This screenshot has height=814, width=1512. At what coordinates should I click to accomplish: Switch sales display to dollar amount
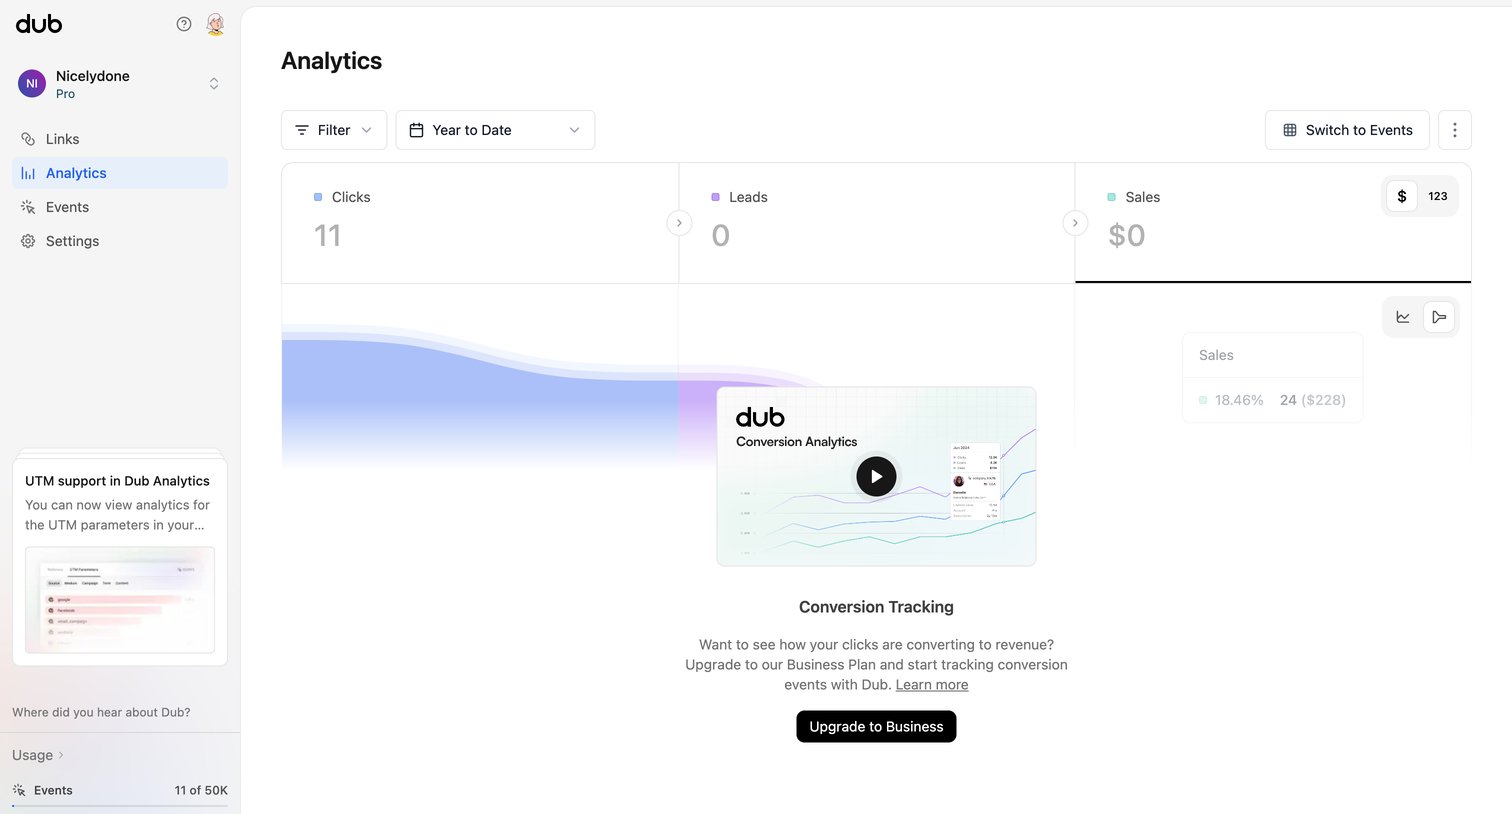[x=1402, y=196]
